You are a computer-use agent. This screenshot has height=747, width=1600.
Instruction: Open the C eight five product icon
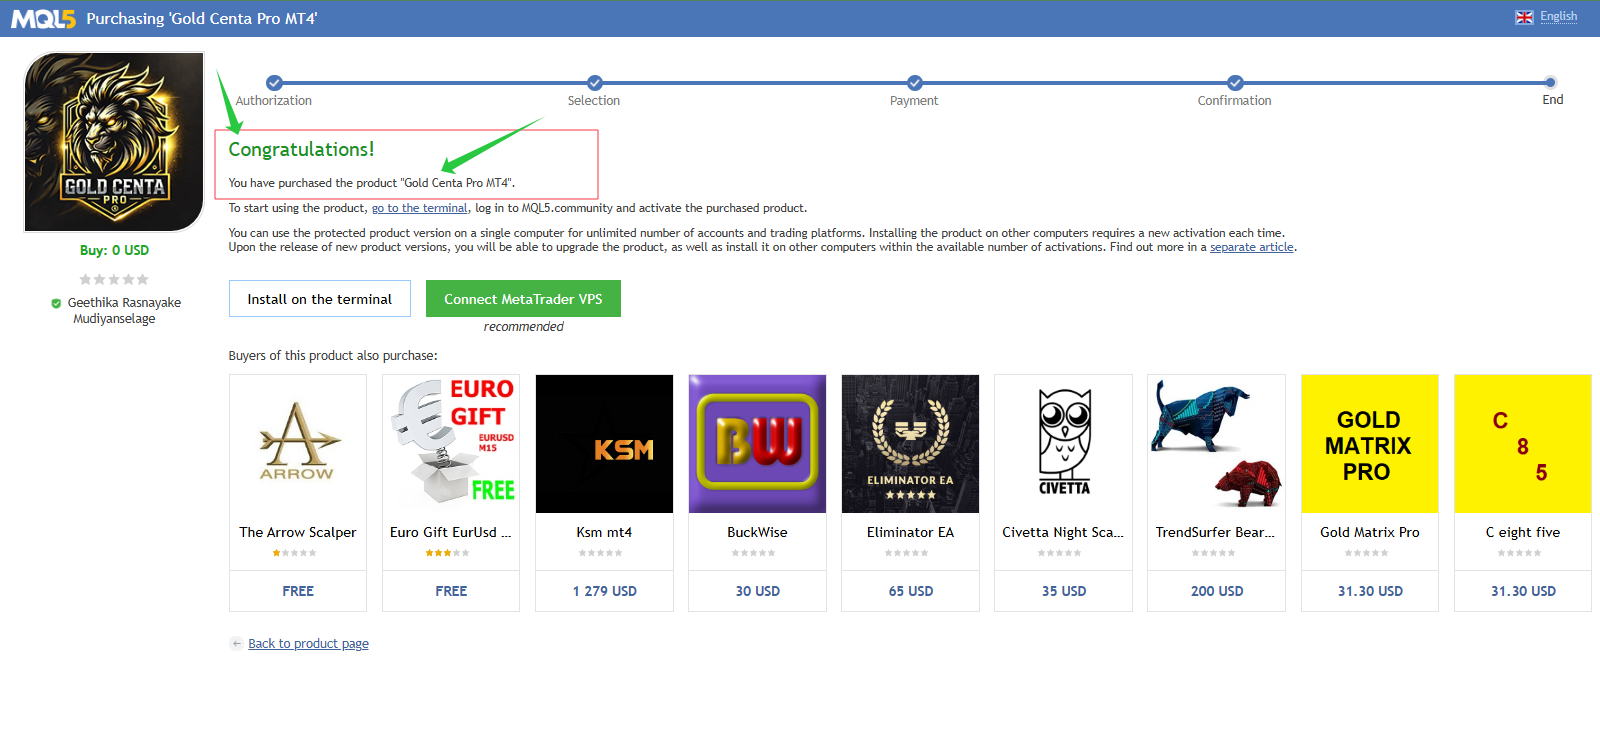coord(1523,444)
